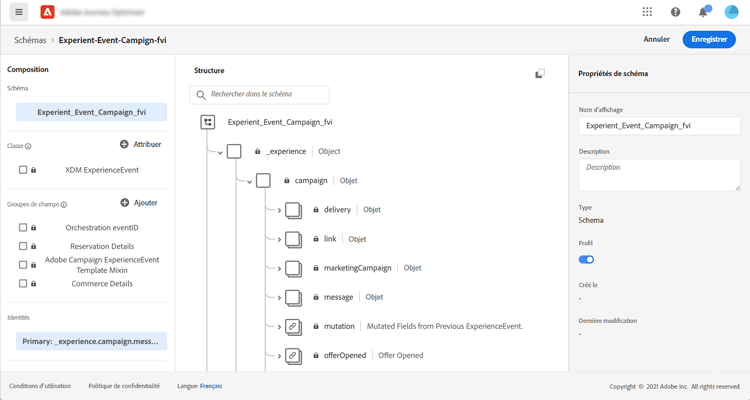Viewport: 750px width, 400px height.
Task: Collapse the _experience node
Action: pos(220,152)
